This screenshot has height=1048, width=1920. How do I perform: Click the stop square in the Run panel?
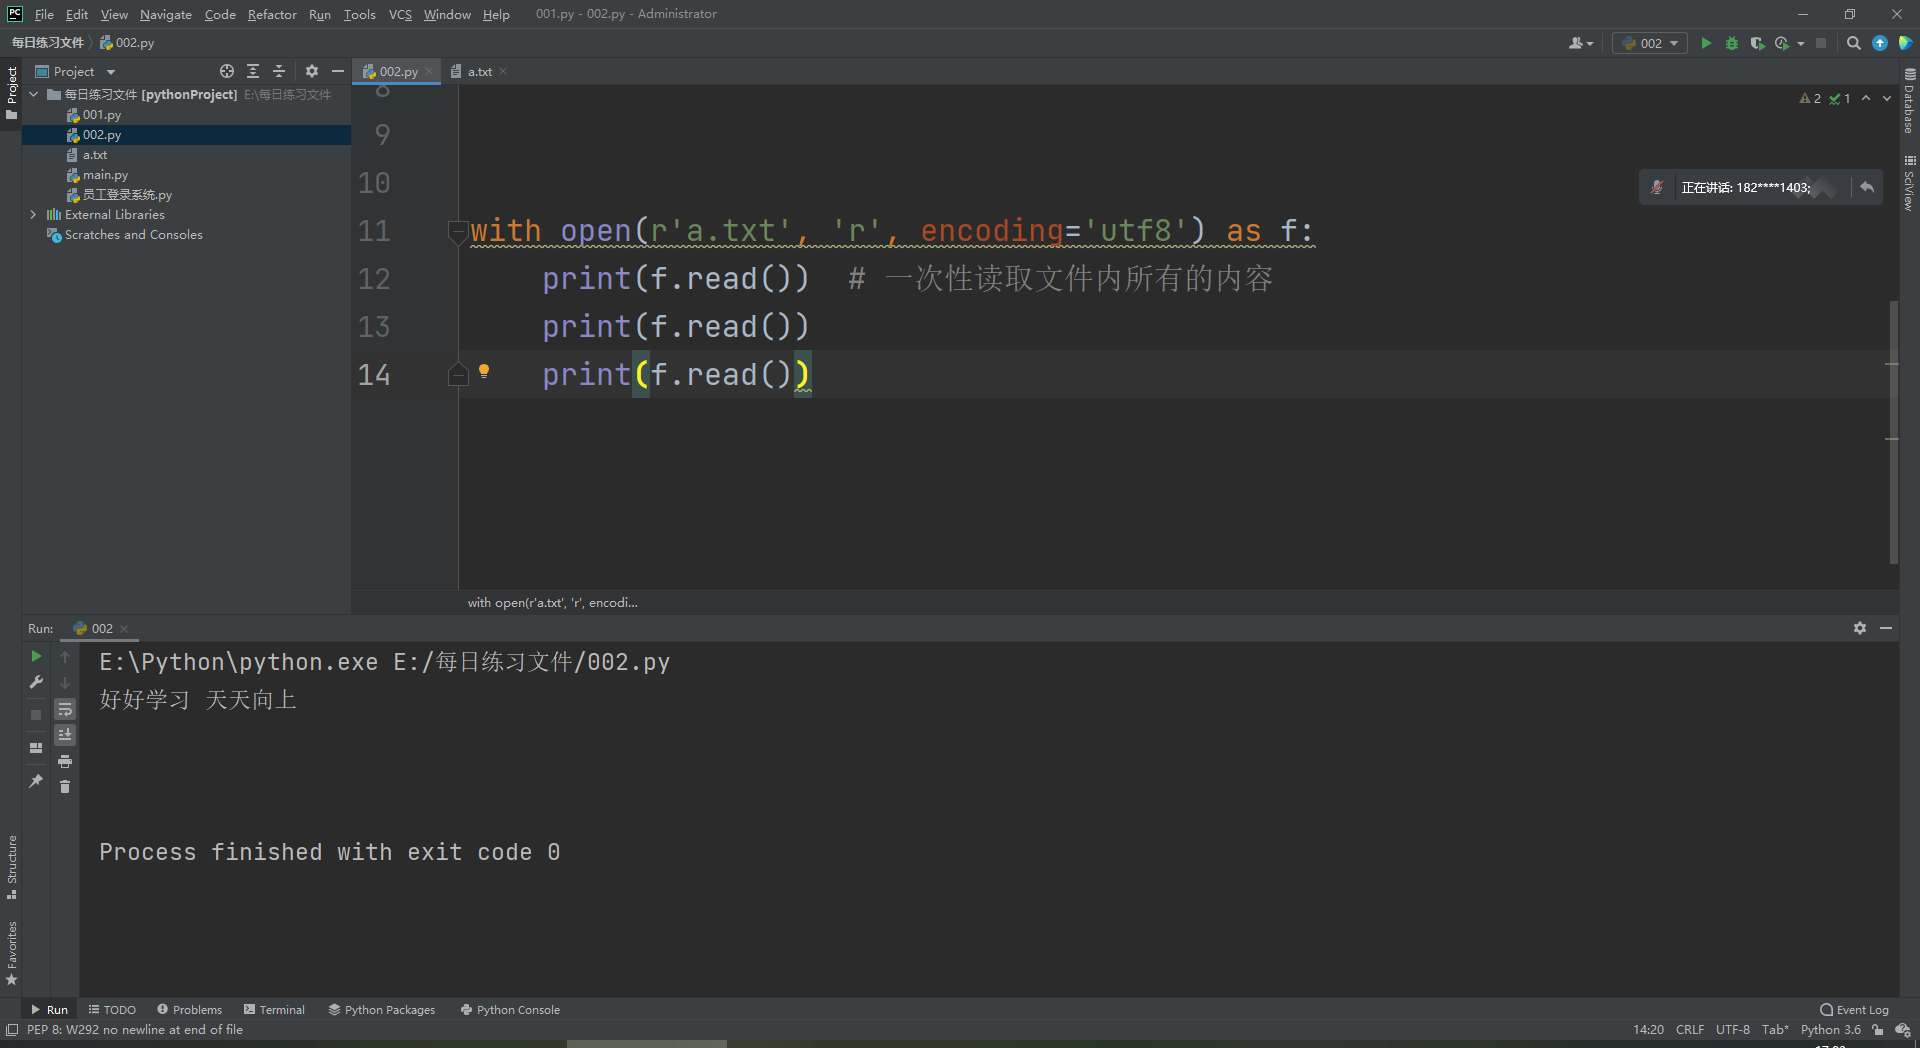point(36,715)
